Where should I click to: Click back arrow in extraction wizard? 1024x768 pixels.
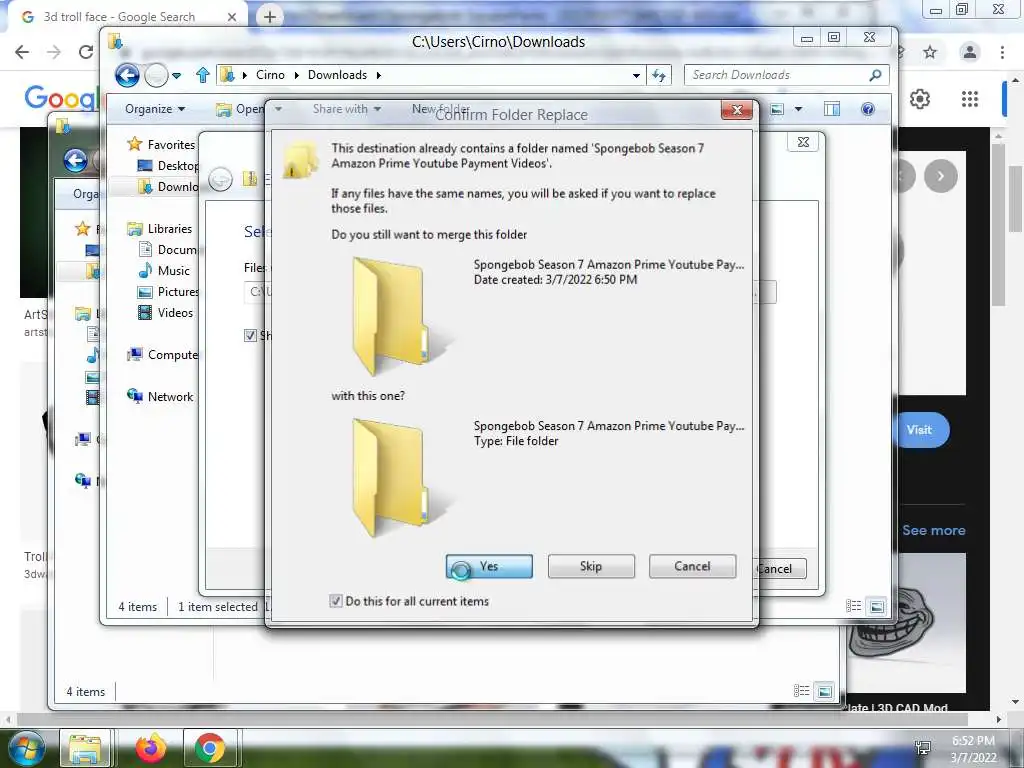coord(221,178)
